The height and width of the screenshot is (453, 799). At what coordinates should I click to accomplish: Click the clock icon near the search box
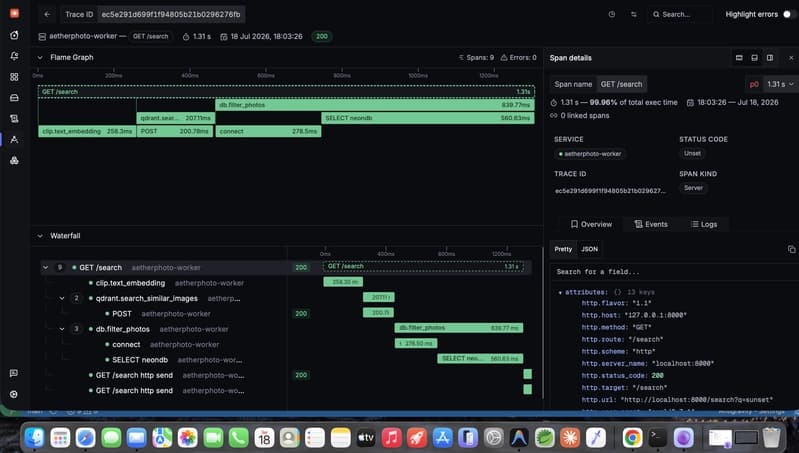pyautogui.click(x=611, y=14)
